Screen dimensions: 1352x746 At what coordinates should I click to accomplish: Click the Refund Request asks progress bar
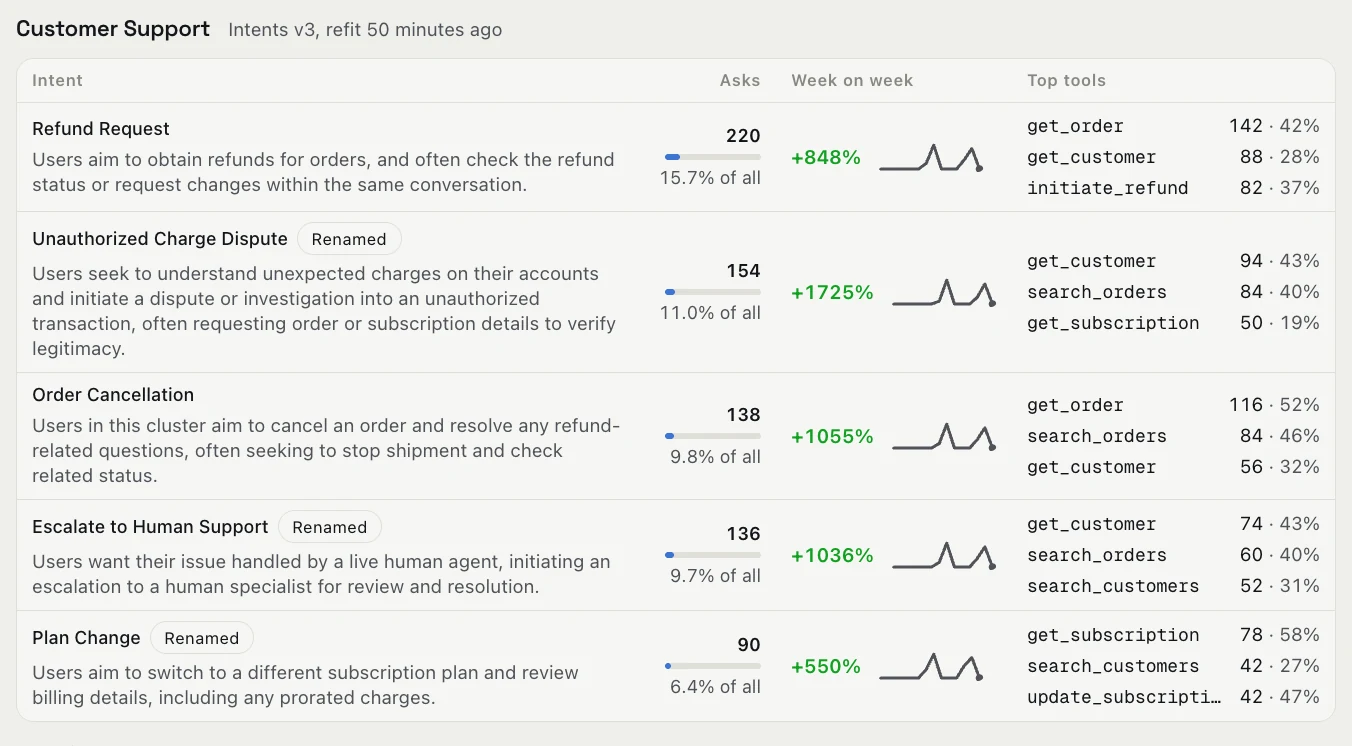point(713,157)
